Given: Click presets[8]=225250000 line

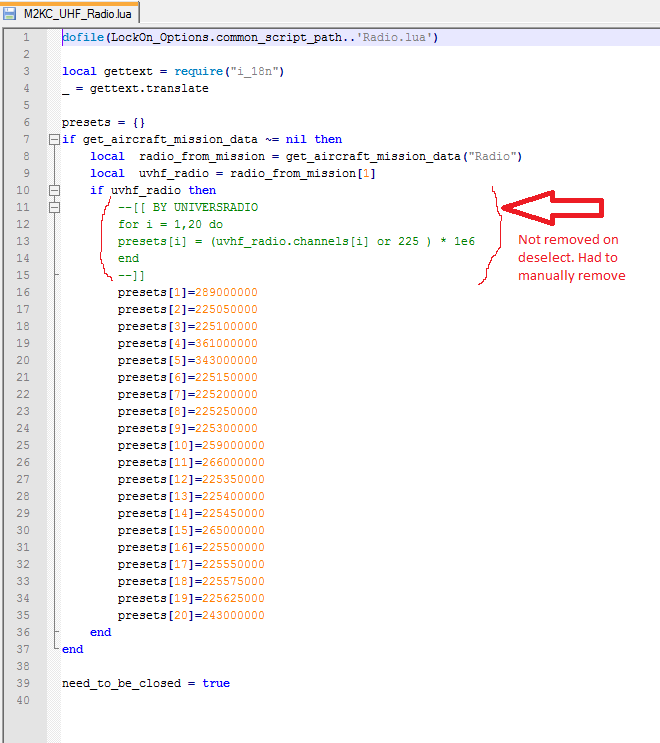Looking at the screenshot, I should (x=188, y=412).
